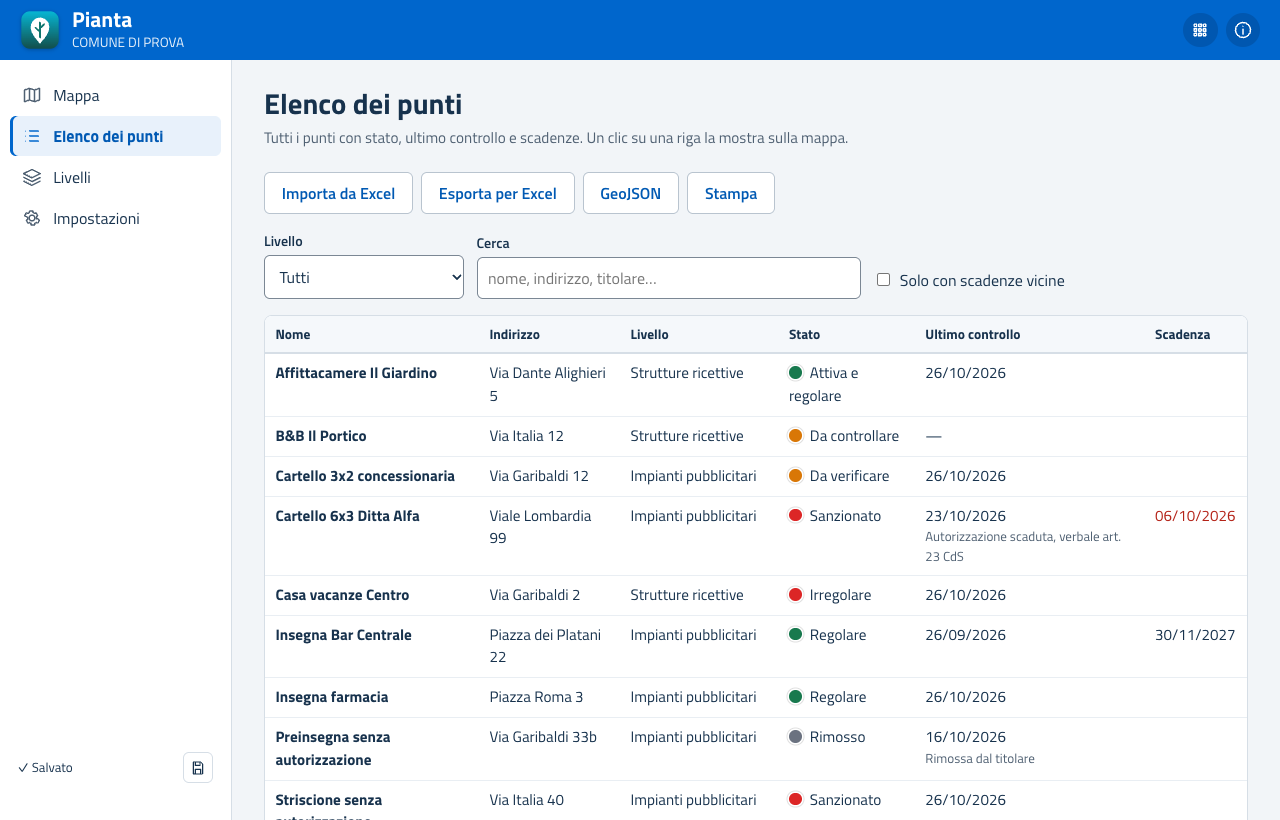
Task: Click the Stampa button
Action: pos(731,193)
